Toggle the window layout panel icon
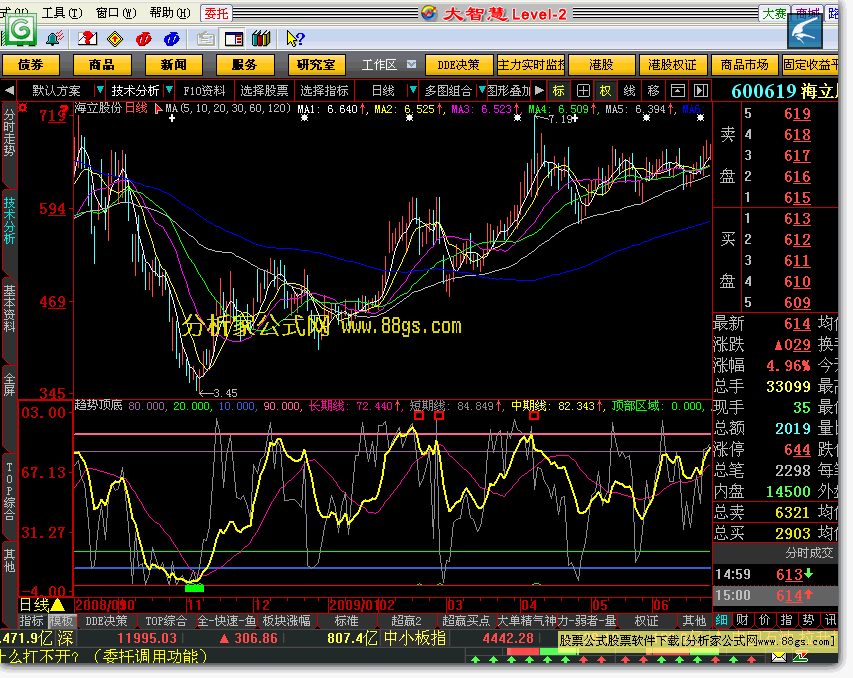 coord(234,39)
